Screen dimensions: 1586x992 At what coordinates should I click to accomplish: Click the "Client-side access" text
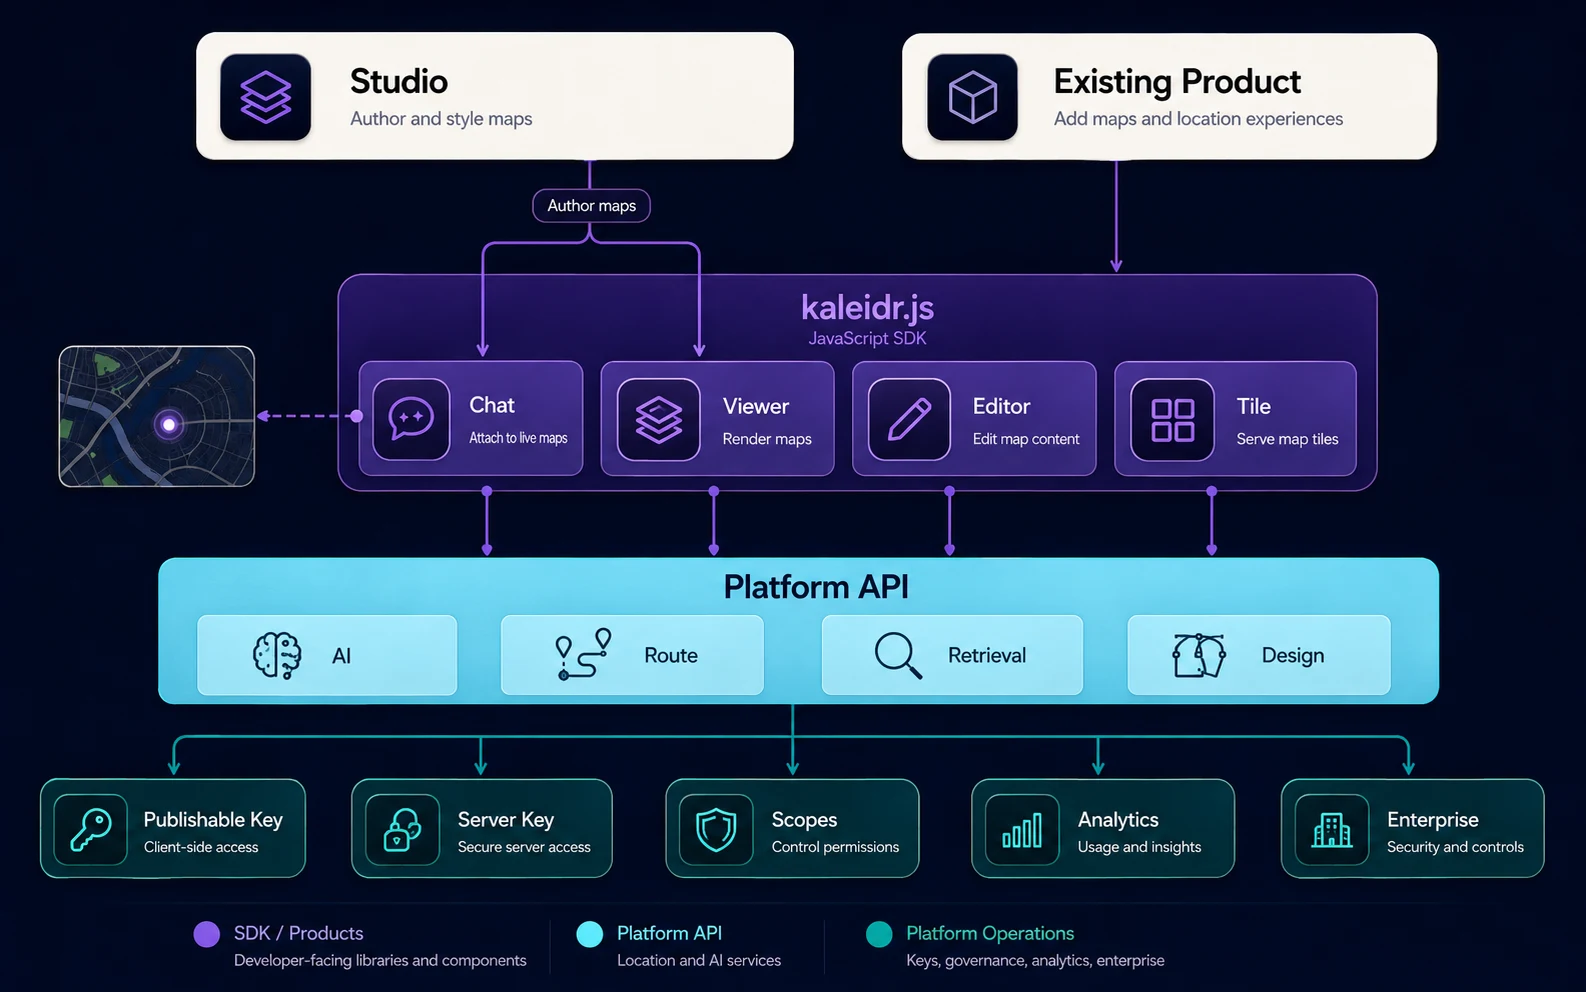click(x=201, y=847)
